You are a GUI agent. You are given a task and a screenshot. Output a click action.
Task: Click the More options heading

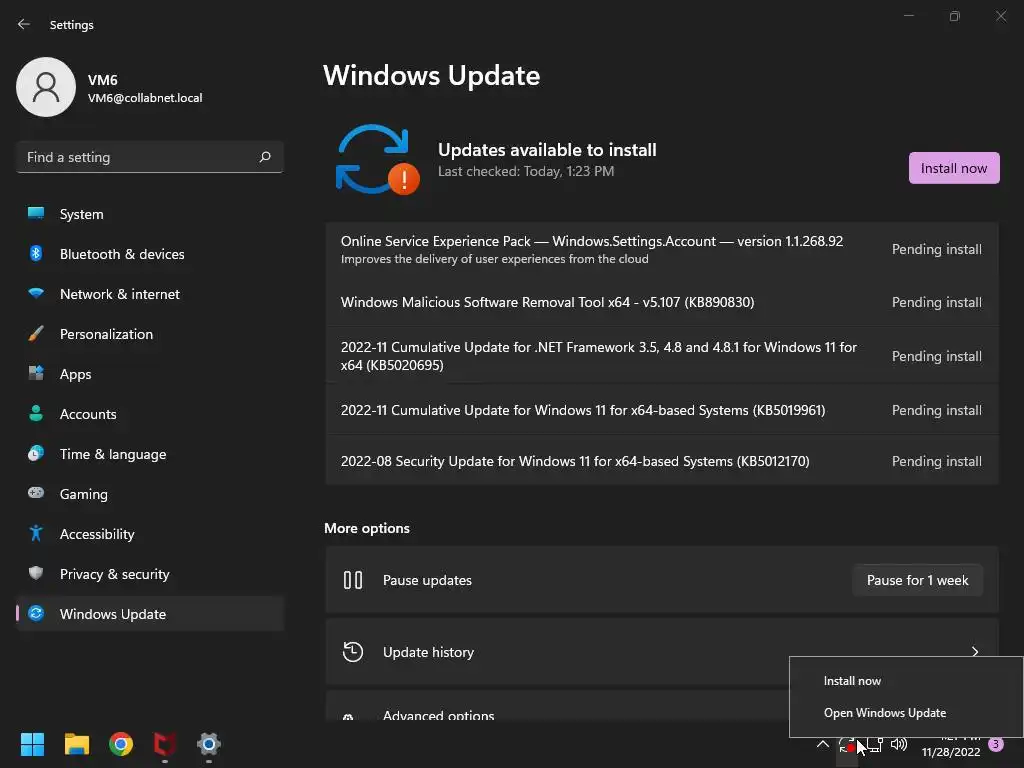point(367,528)
